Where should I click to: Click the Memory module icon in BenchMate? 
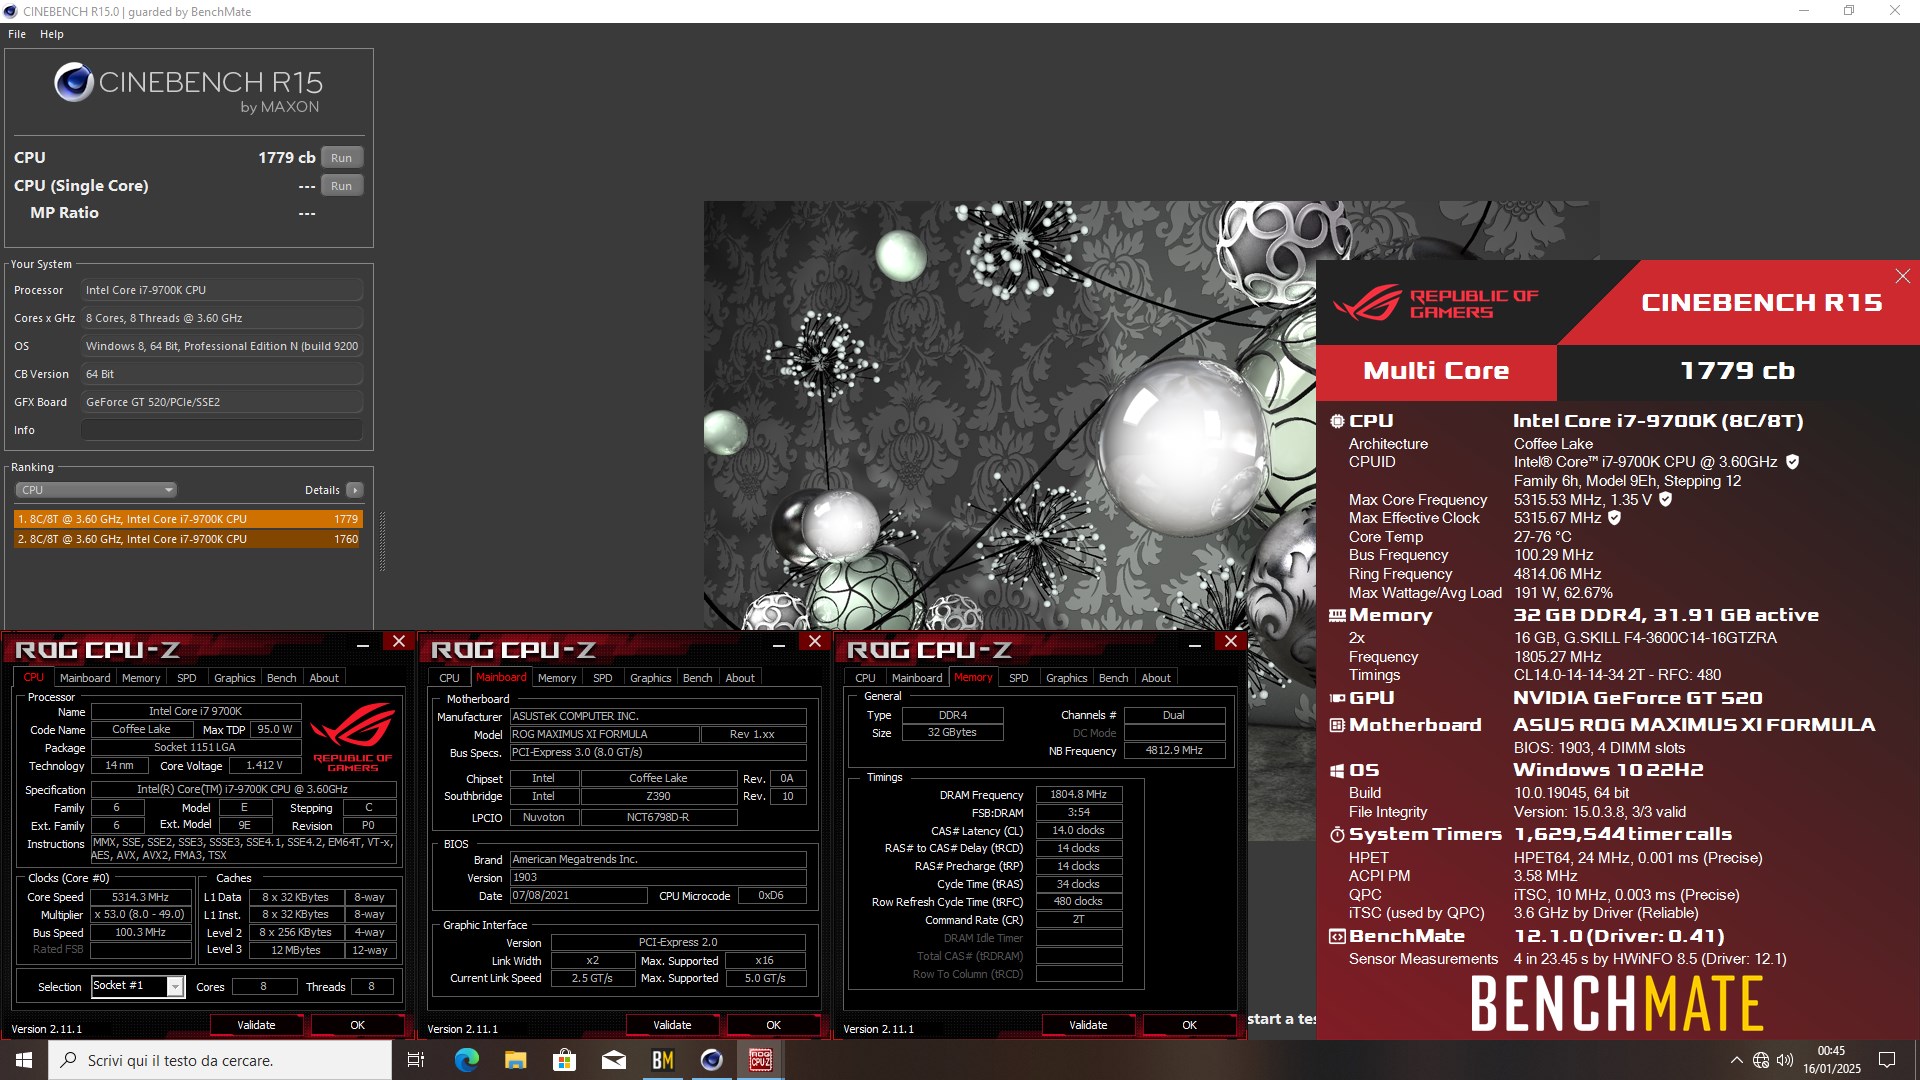[1337, 616]
